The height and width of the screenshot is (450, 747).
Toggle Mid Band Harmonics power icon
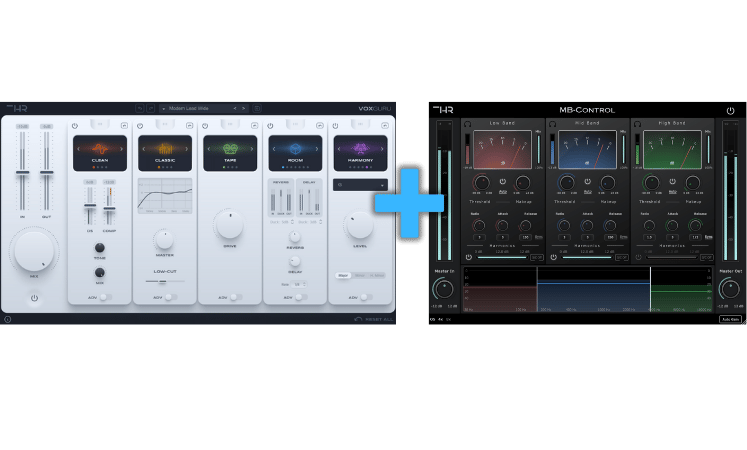[x=554, y=257]
